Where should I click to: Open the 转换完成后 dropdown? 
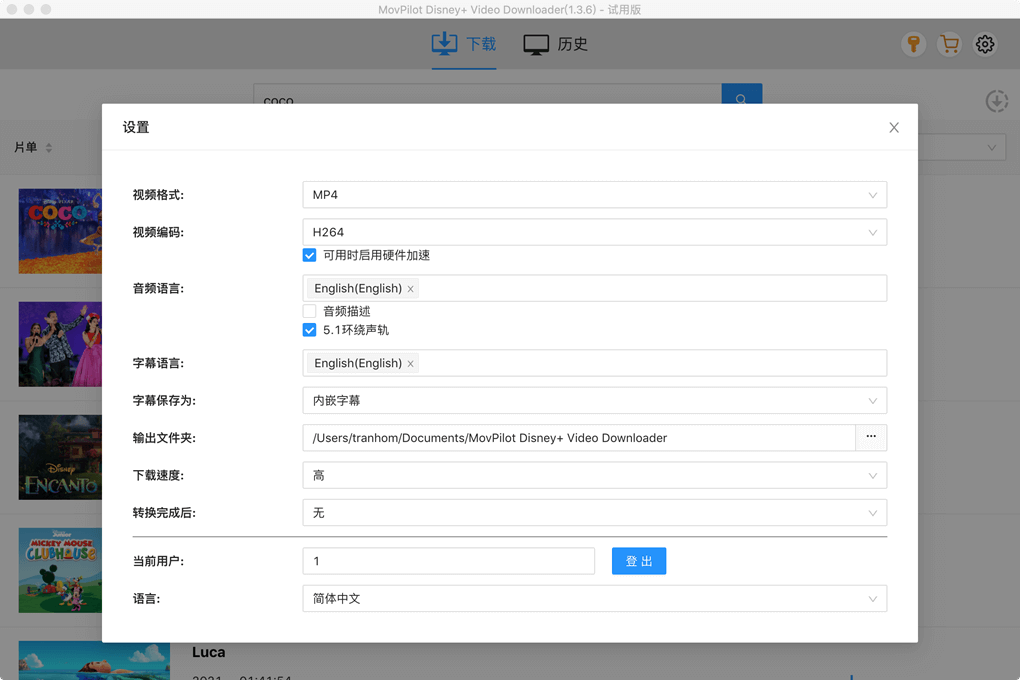point(595,513)
